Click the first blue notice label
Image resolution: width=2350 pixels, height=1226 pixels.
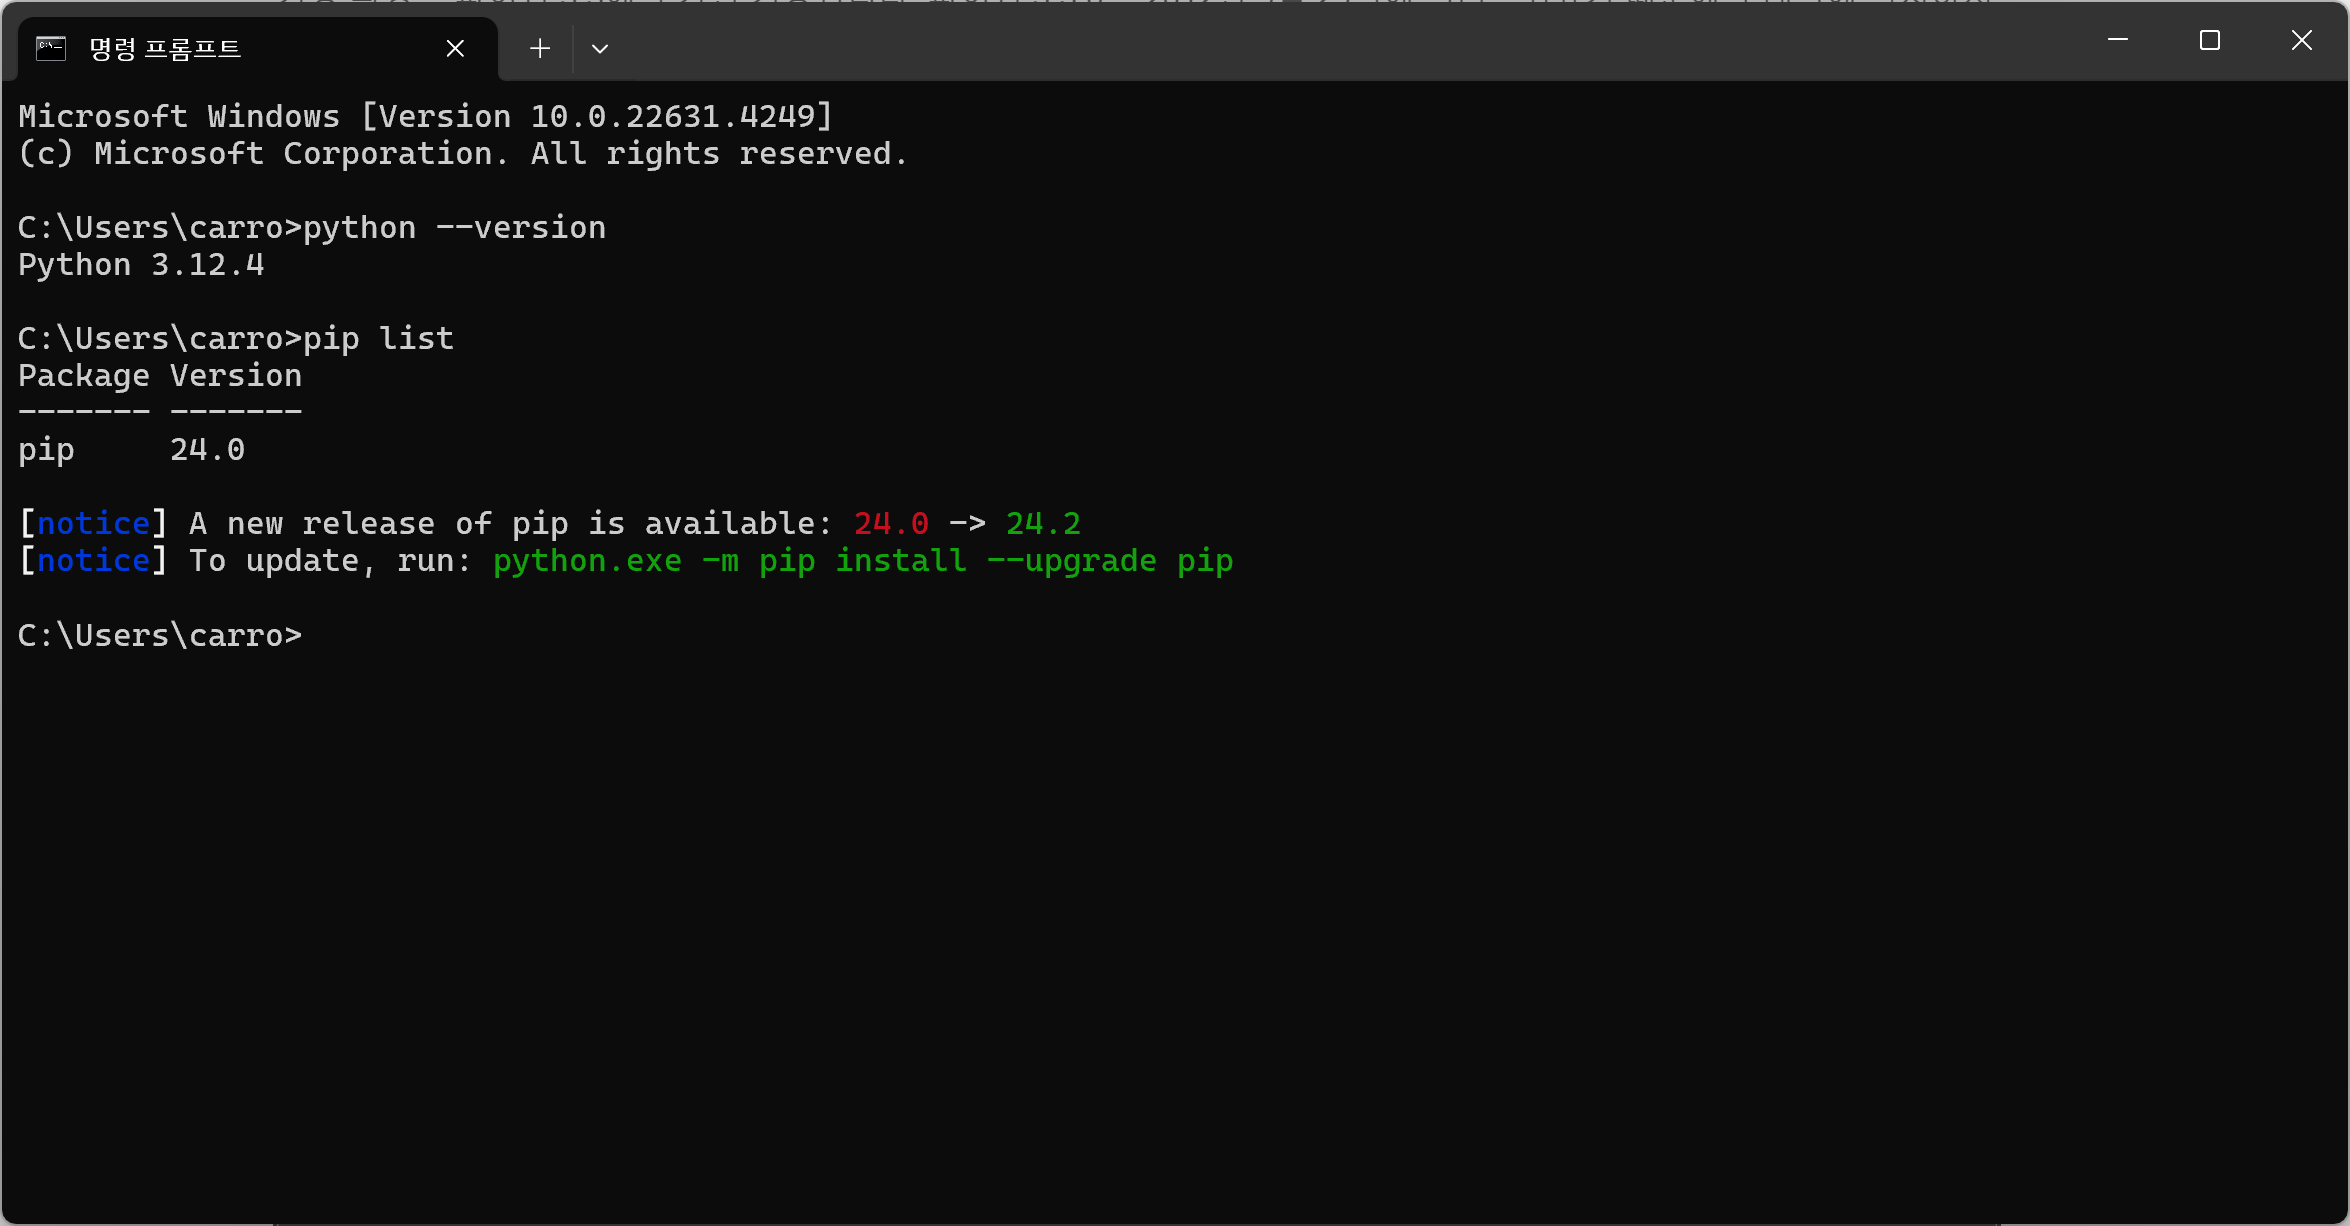point(93,523)
